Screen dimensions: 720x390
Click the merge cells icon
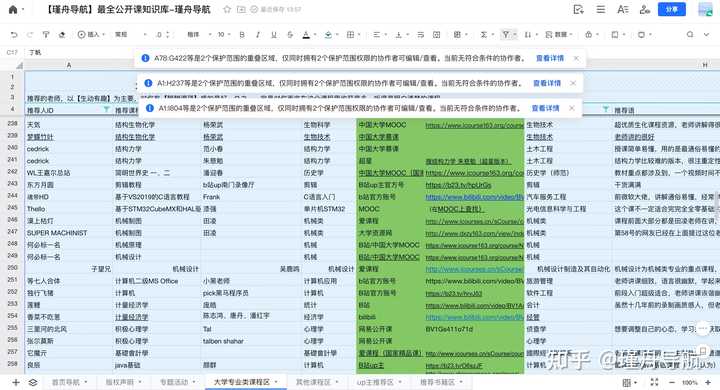tap(437, 34)
